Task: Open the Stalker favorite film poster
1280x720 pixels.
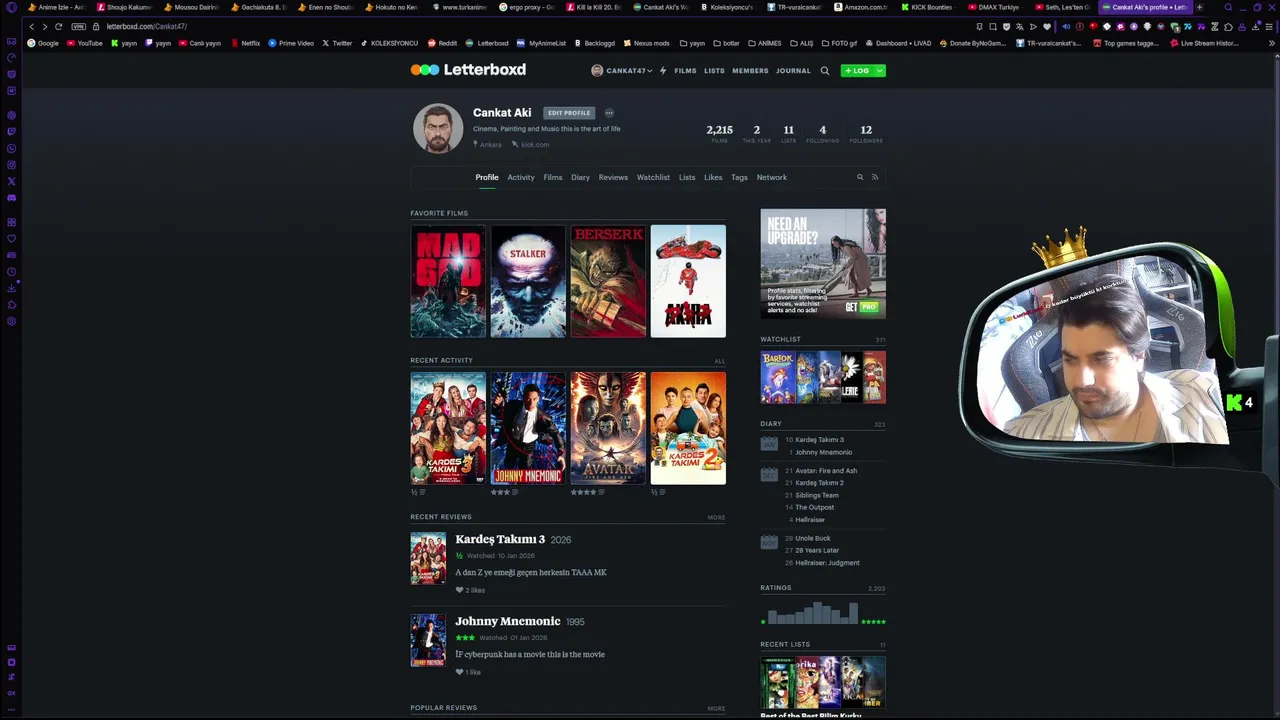Action: 528,281
